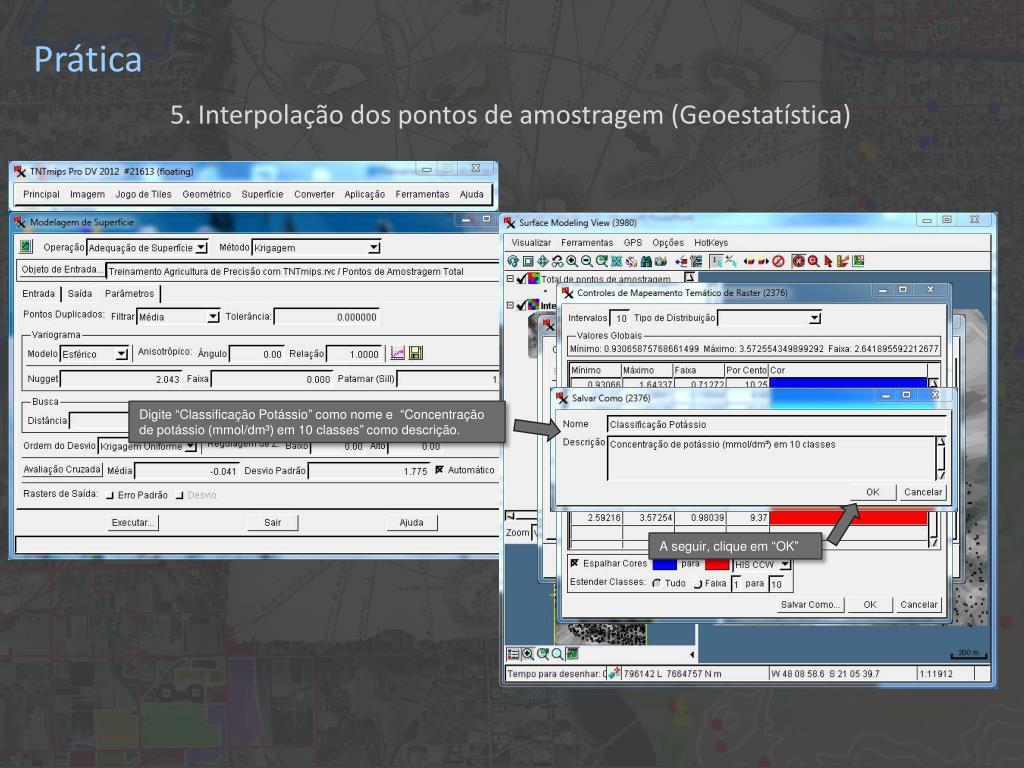Viewport: 1024px width, 768px height.
Task: Click the red color bar in the 2.59216 row
Action: [848, 518]
